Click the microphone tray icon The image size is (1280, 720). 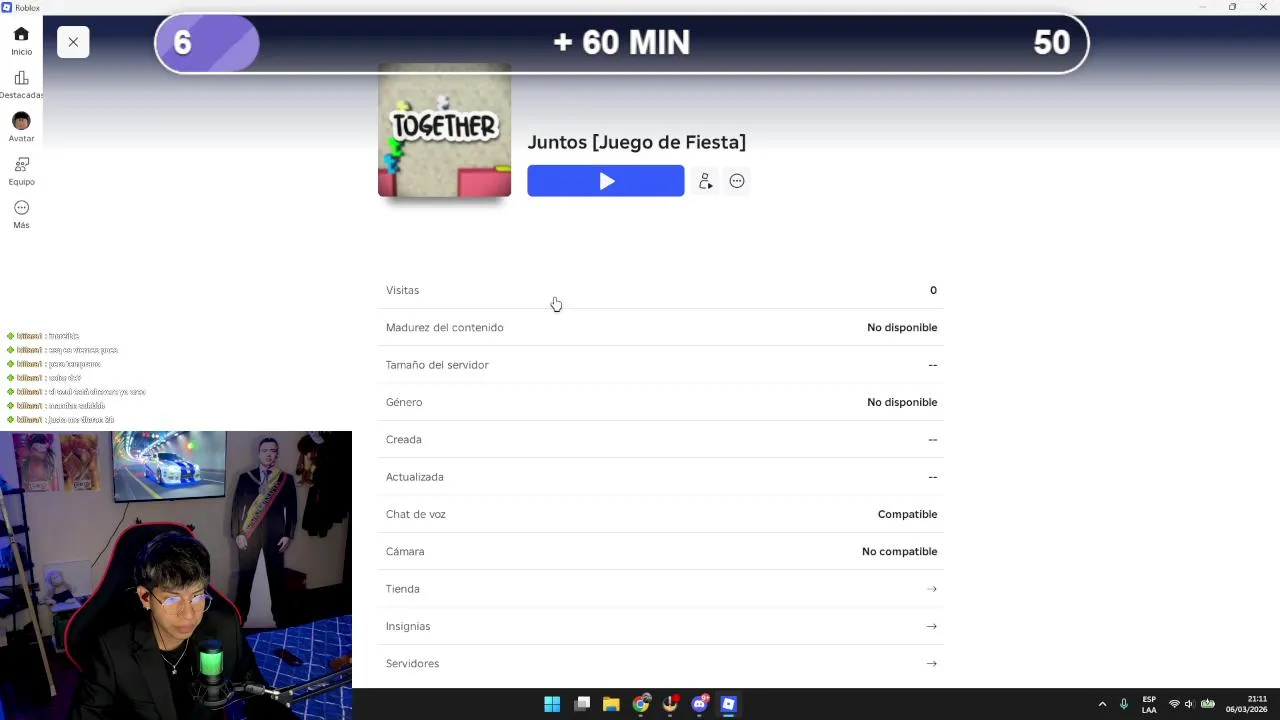click(1124, 704)
